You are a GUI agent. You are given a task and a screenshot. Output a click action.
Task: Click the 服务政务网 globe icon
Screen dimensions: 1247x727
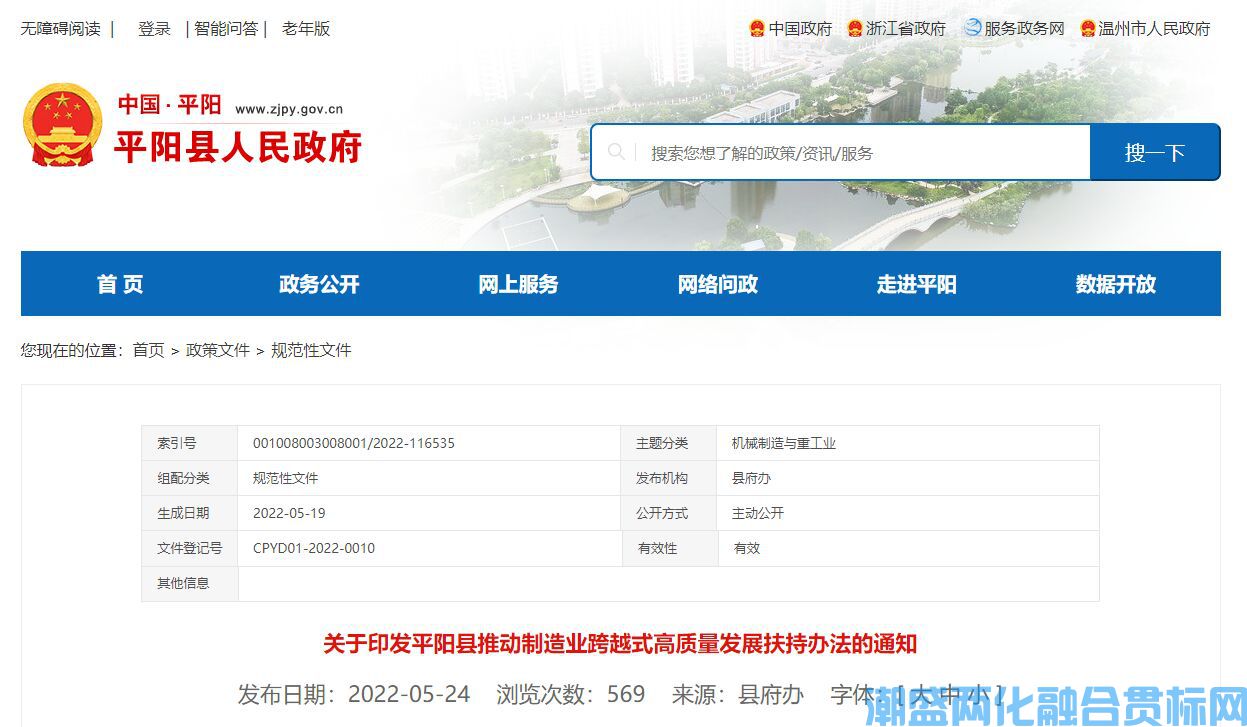pos(973,28)
